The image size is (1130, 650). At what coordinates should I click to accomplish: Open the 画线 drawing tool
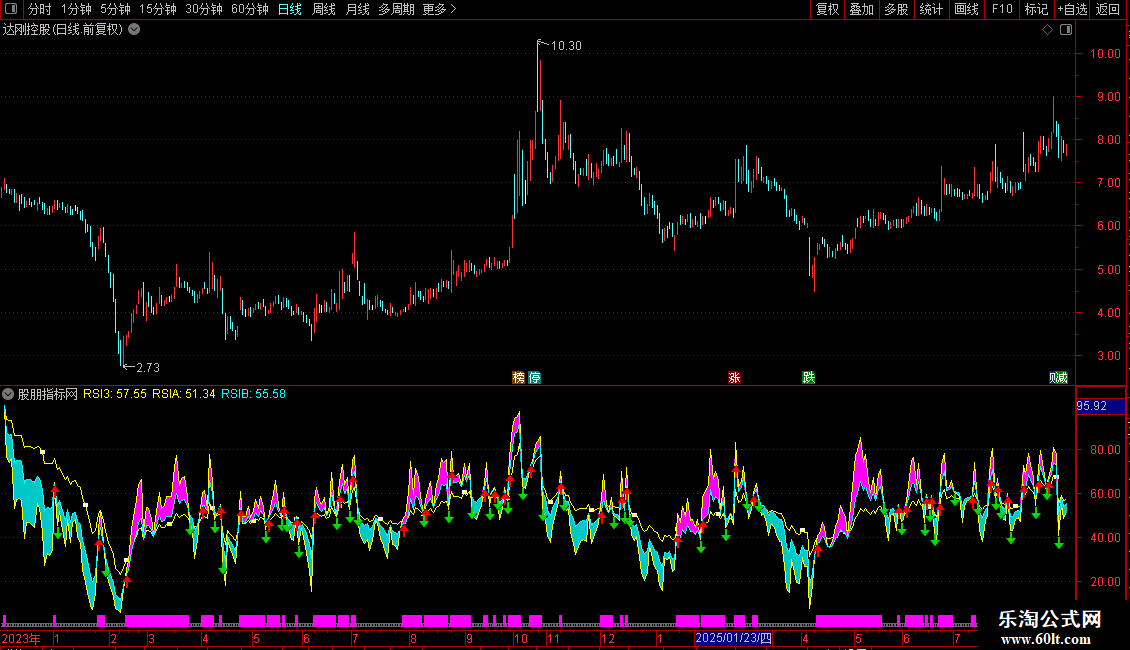point(966,9)
